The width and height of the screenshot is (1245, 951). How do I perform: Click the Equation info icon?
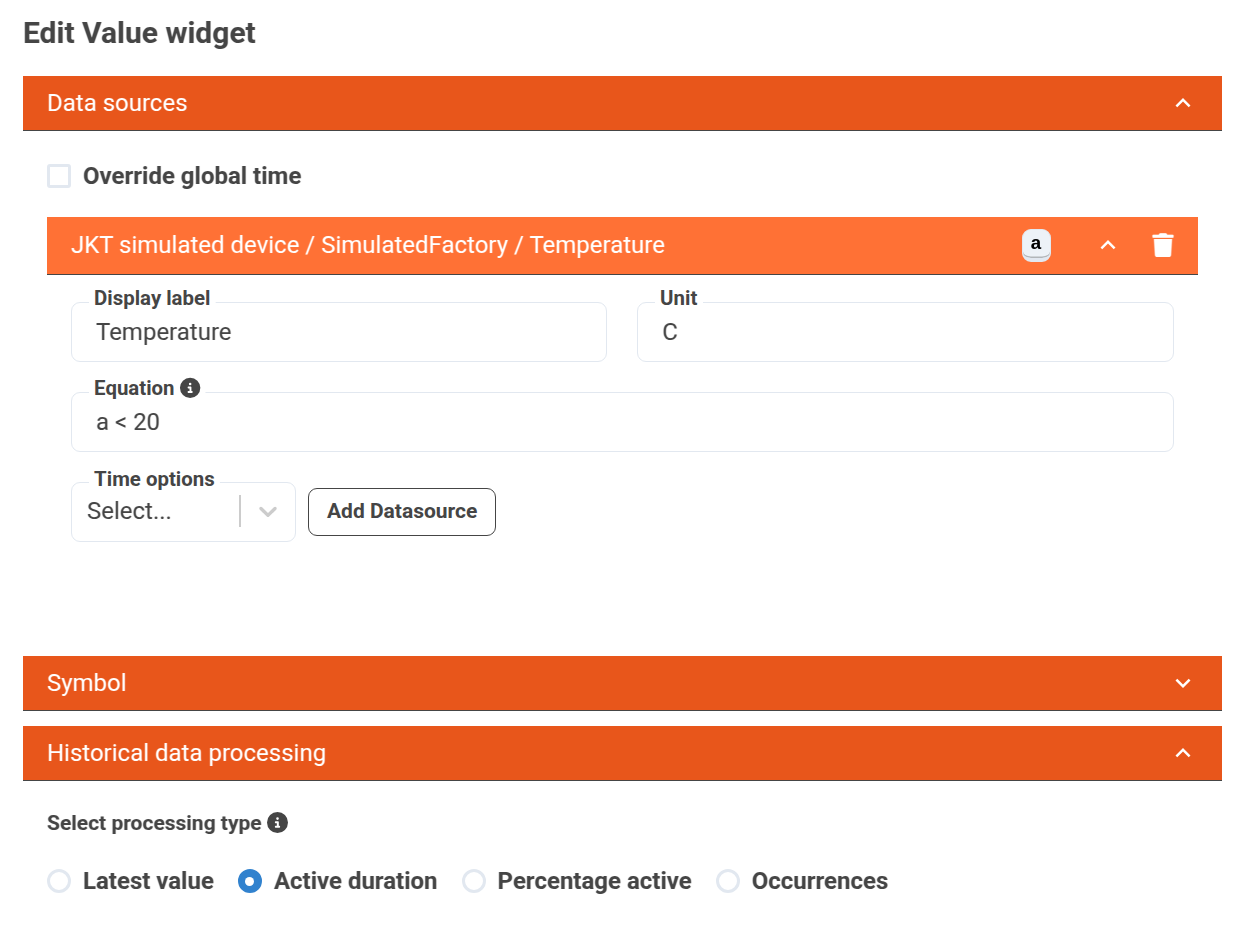click(x=190, y=388)
